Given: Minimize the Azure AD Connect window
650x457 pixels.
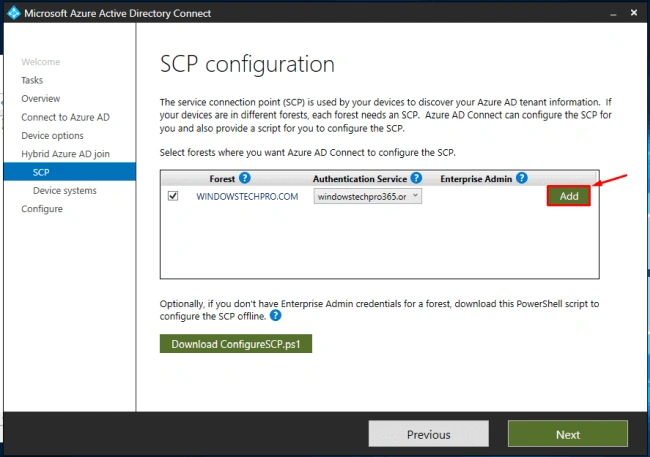Looking at the screenshot, I should pos(613,13).
